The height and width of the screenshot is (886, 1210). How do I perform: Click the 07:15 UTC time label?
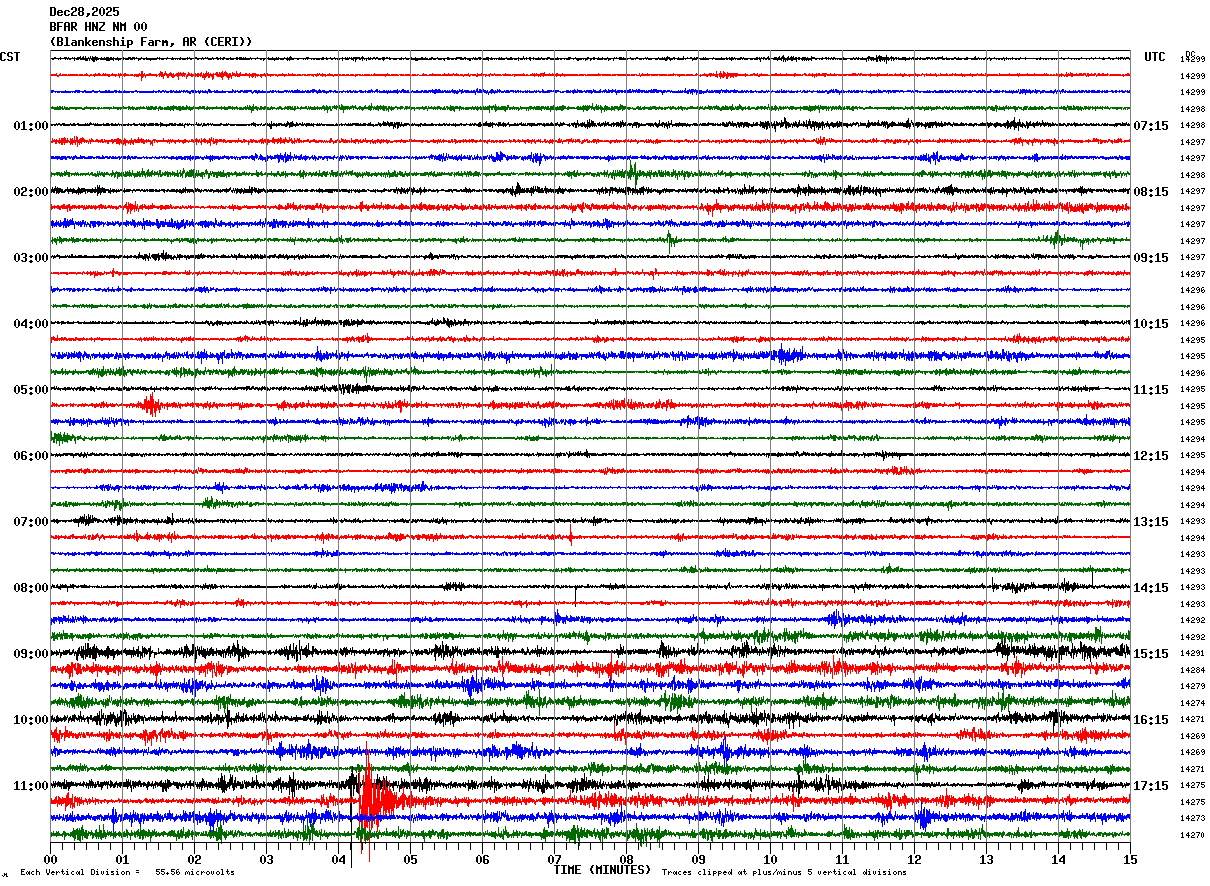[x=1151, y=126]
